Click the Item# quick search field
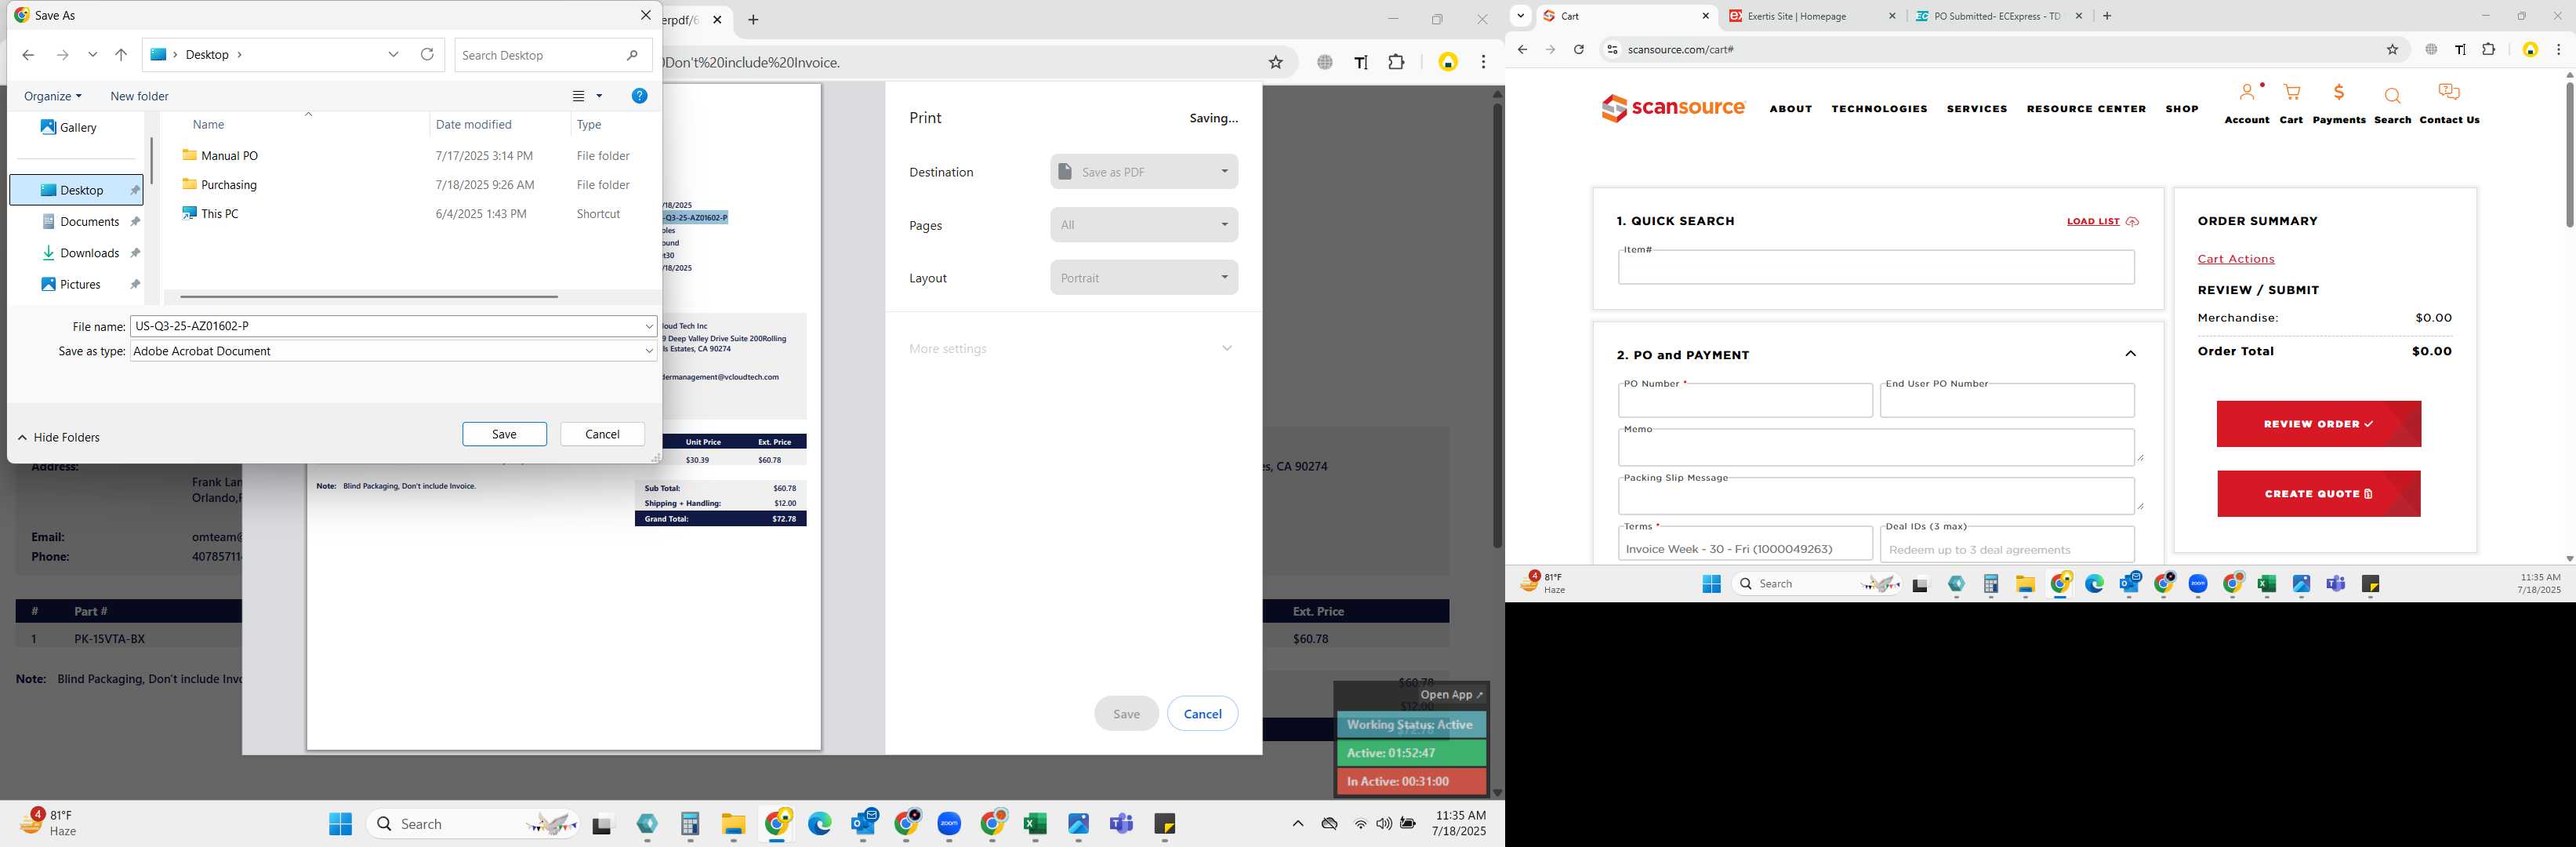This screenshot has width=2576, height=847. [1876, 268]
